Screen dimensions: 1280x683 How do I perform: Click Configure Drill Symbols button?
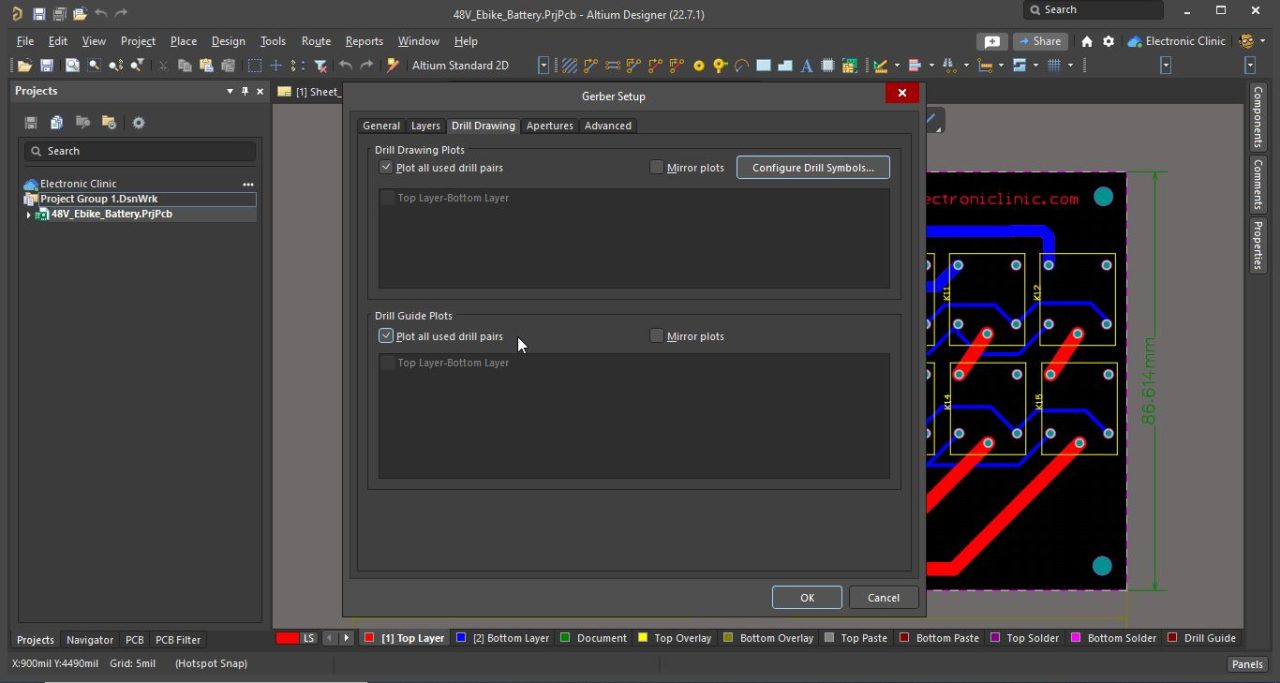click(x=813, y=167)
